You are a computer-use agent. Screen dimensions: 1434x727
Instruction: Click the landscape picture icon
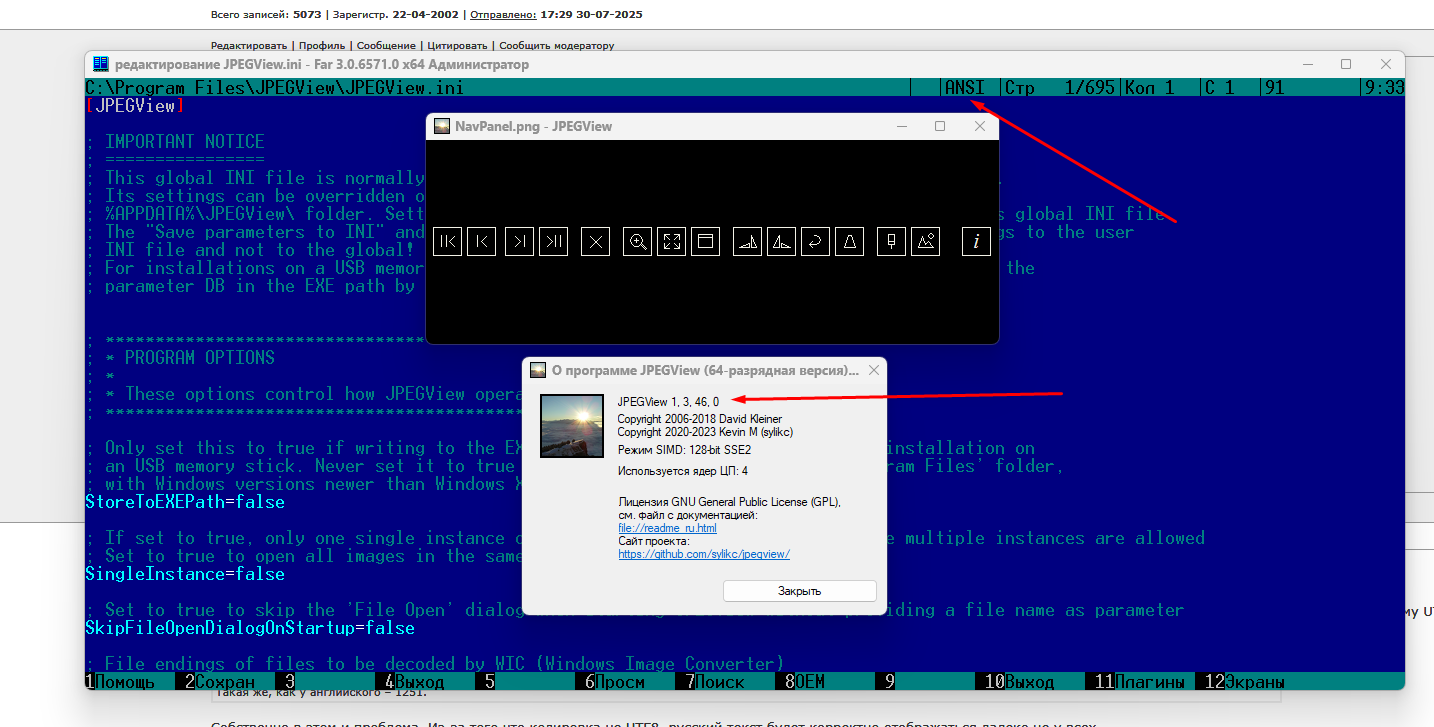925,241
